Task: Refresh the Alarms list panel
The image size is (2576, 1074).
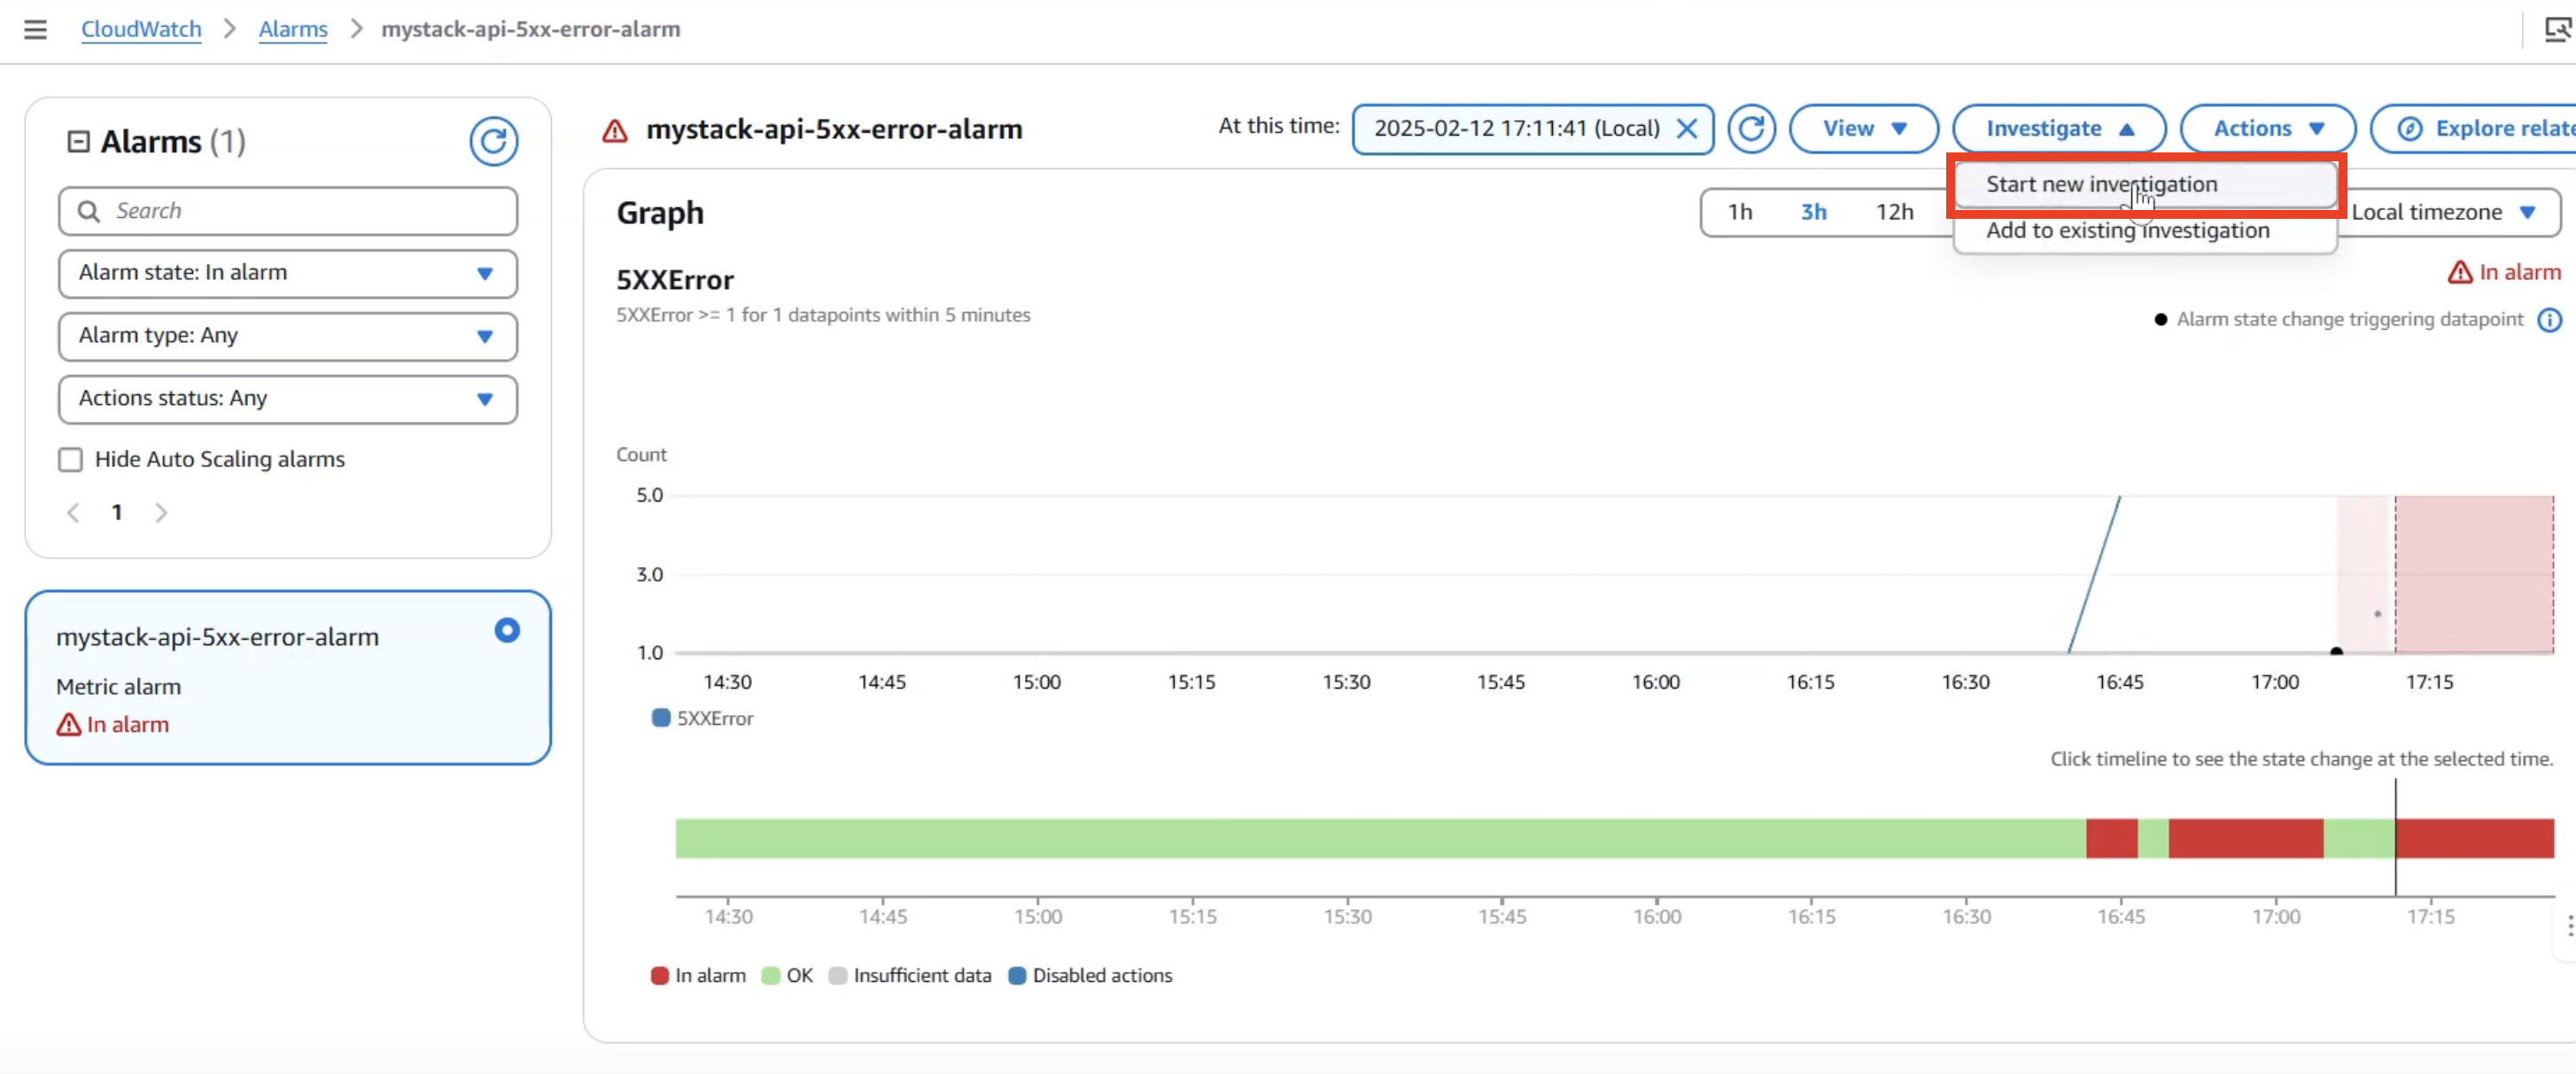Action: [x=493, y=142]
